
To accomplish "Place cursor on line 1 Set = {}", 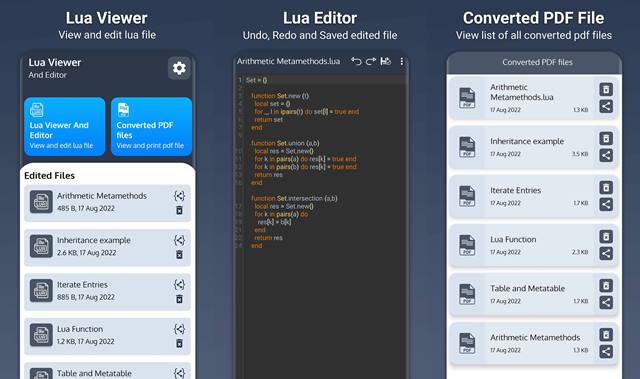I will click(256, 80).
